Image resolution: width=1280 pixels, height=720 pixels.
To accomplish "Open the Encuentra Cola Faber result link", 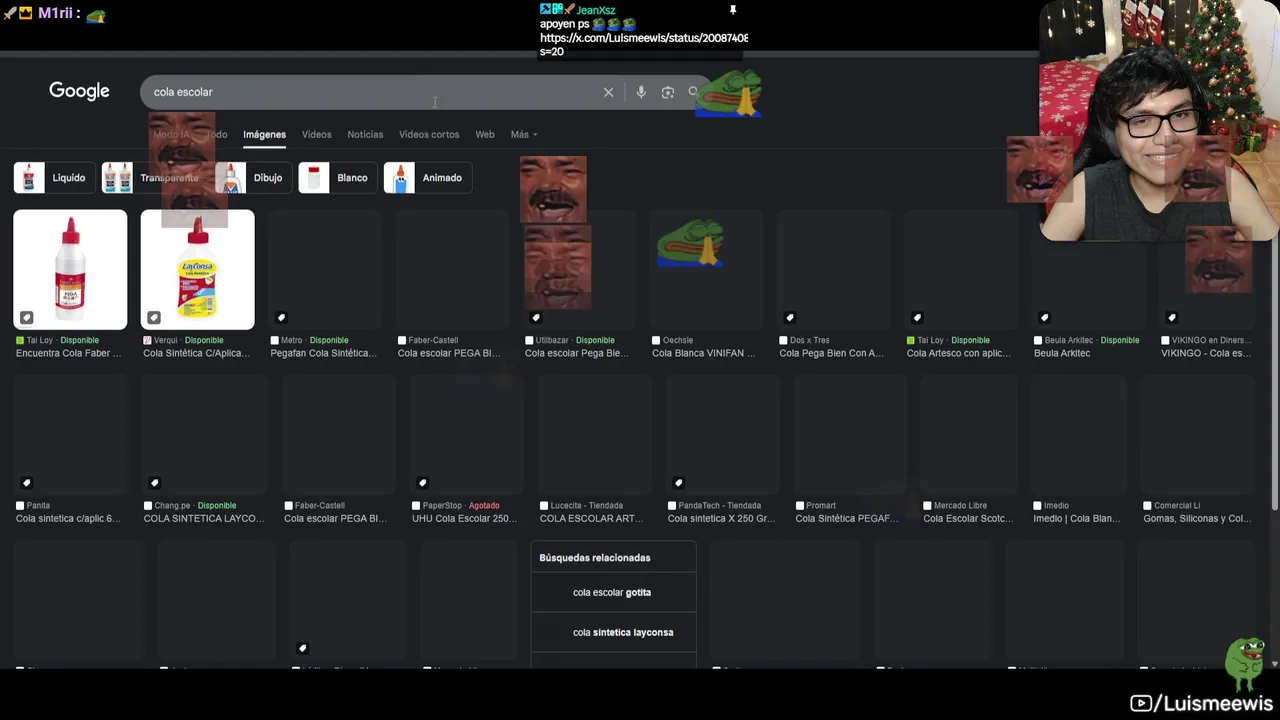I will tap(68, 353).
